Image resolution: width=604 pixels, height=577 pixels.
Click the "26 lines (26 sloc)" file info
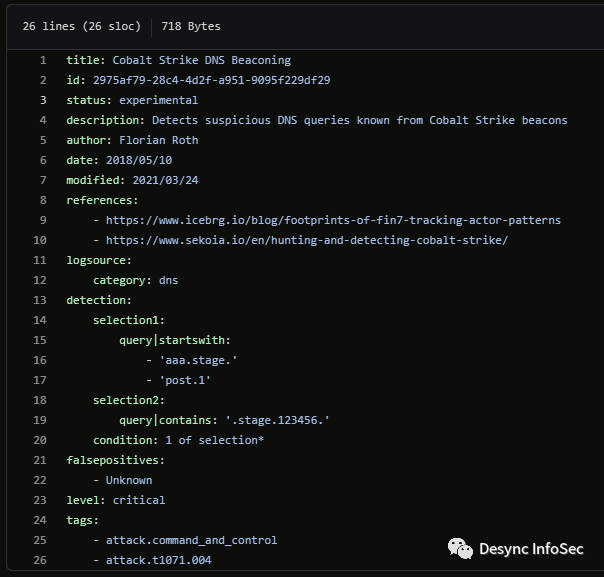tap(82, 26)
